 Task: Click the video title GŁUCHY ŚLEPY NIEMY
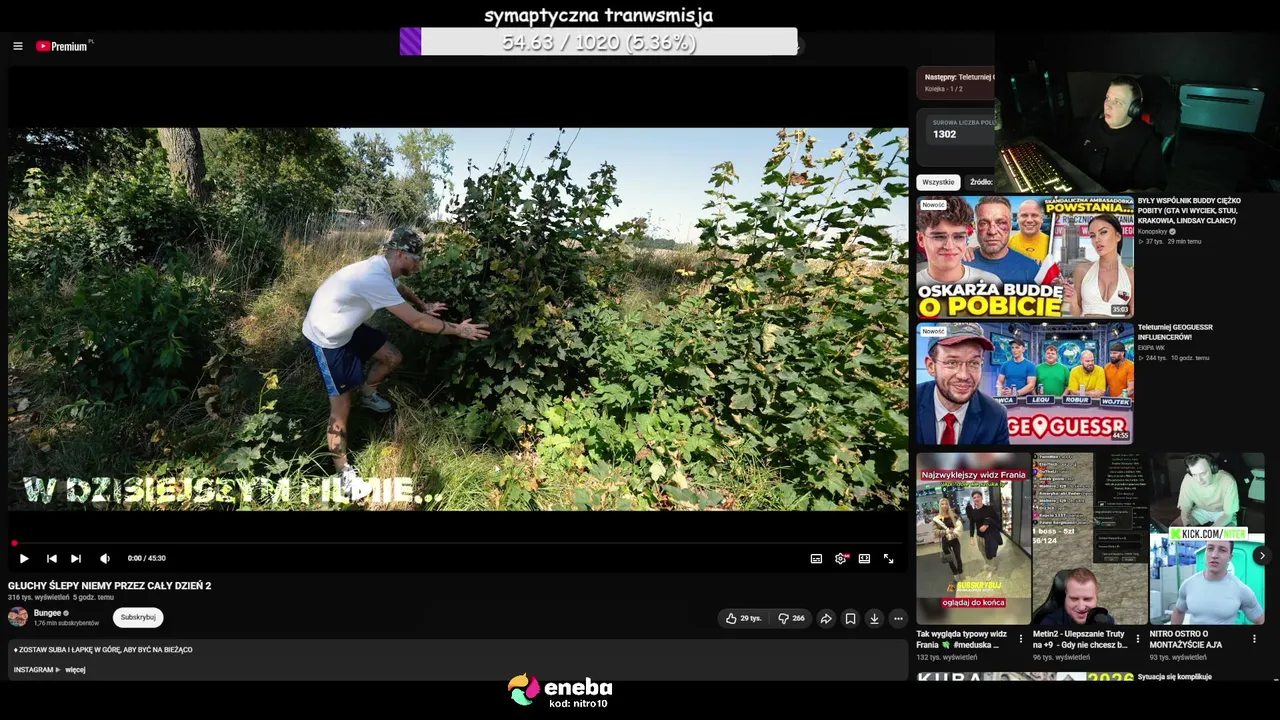(x=110, y=586)
